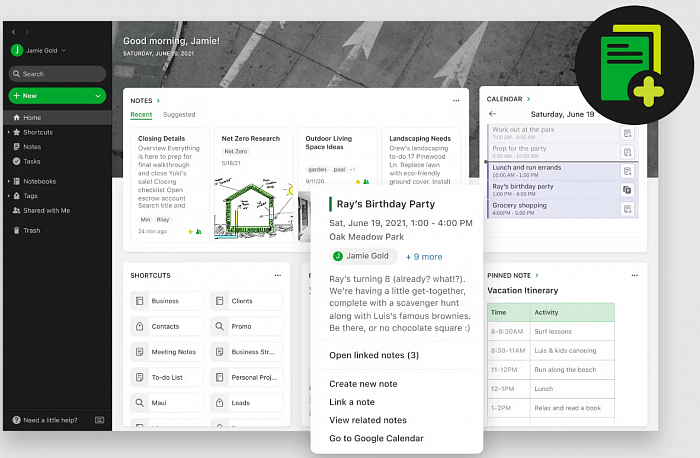The image size is (700, 458).
Task: Click the note icon beside Grocery shopping event
Action: click(x=627, y=209)
